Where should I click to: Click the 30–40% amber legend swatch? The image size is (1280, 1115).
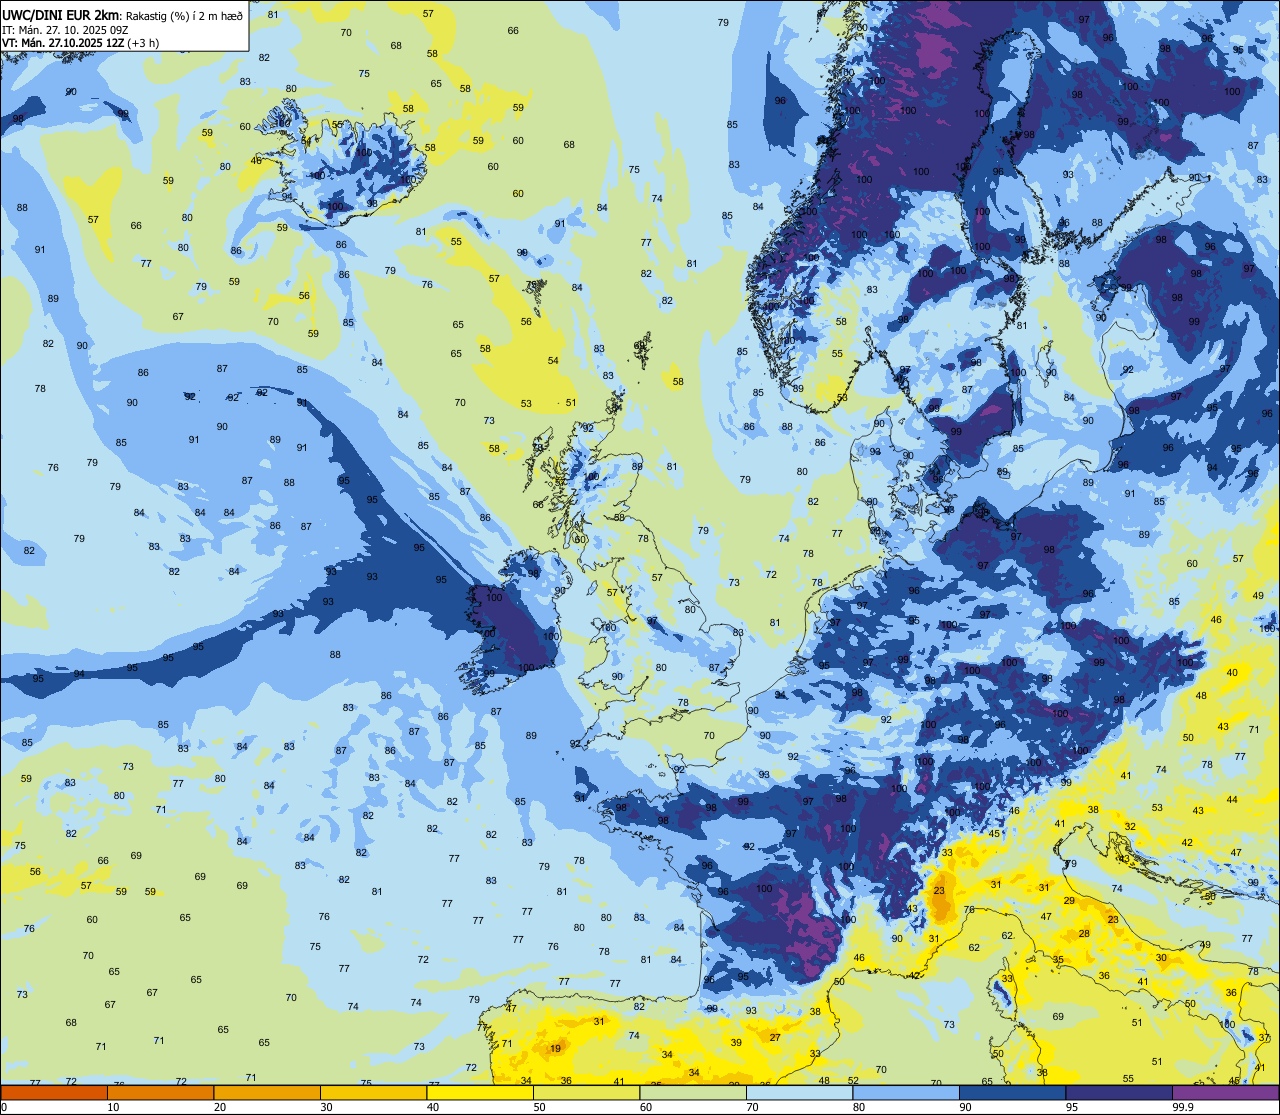point(373,1092)
